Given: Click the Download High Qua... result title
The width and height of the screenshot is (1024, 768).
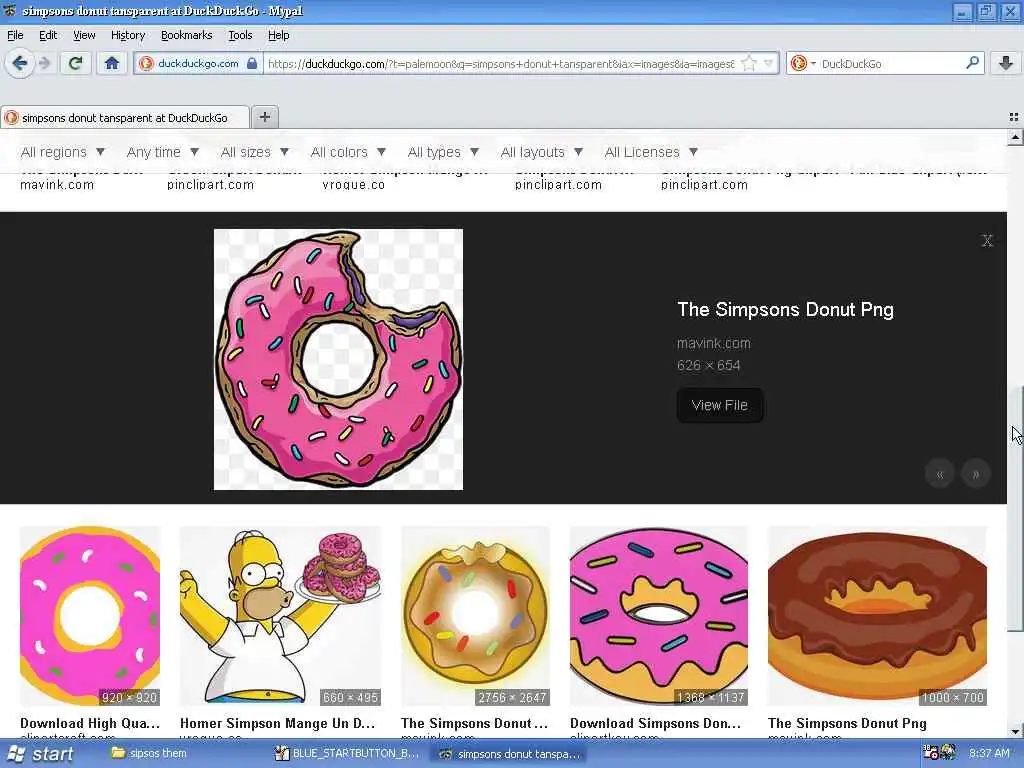Looking at the screenshot, I should pyautogui.click(x=90, y=724).
